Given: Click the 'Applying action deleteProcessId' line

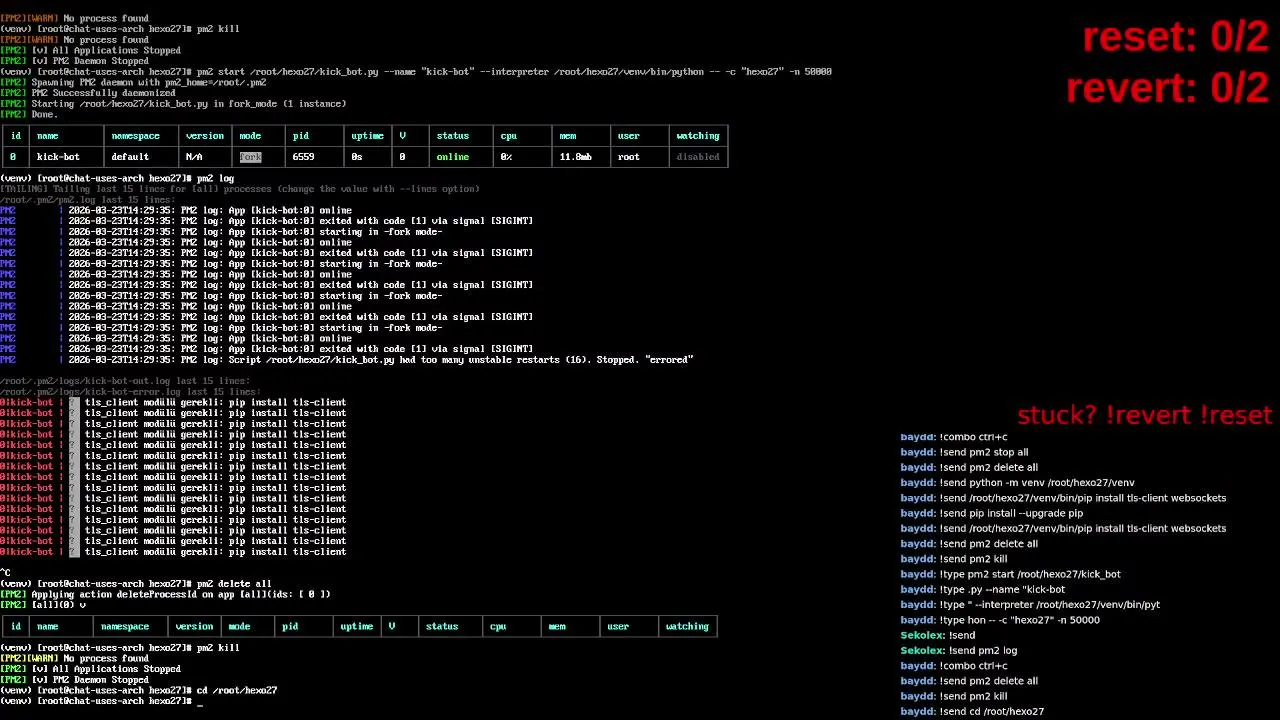Looking at the screenshot, I should [165, 594].
